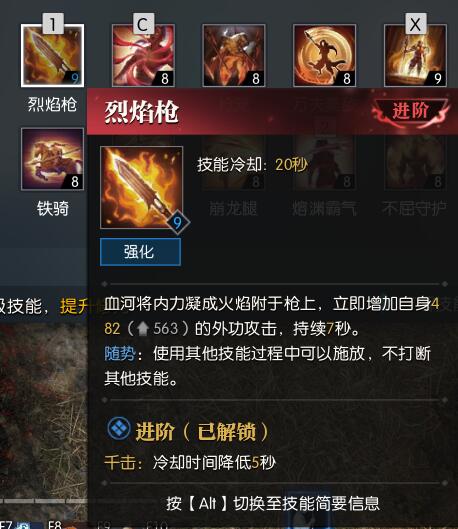
Task: Click the large 烈焰枪 icon in tooltip
Action: pyautogui.click(x=141, y=187)
